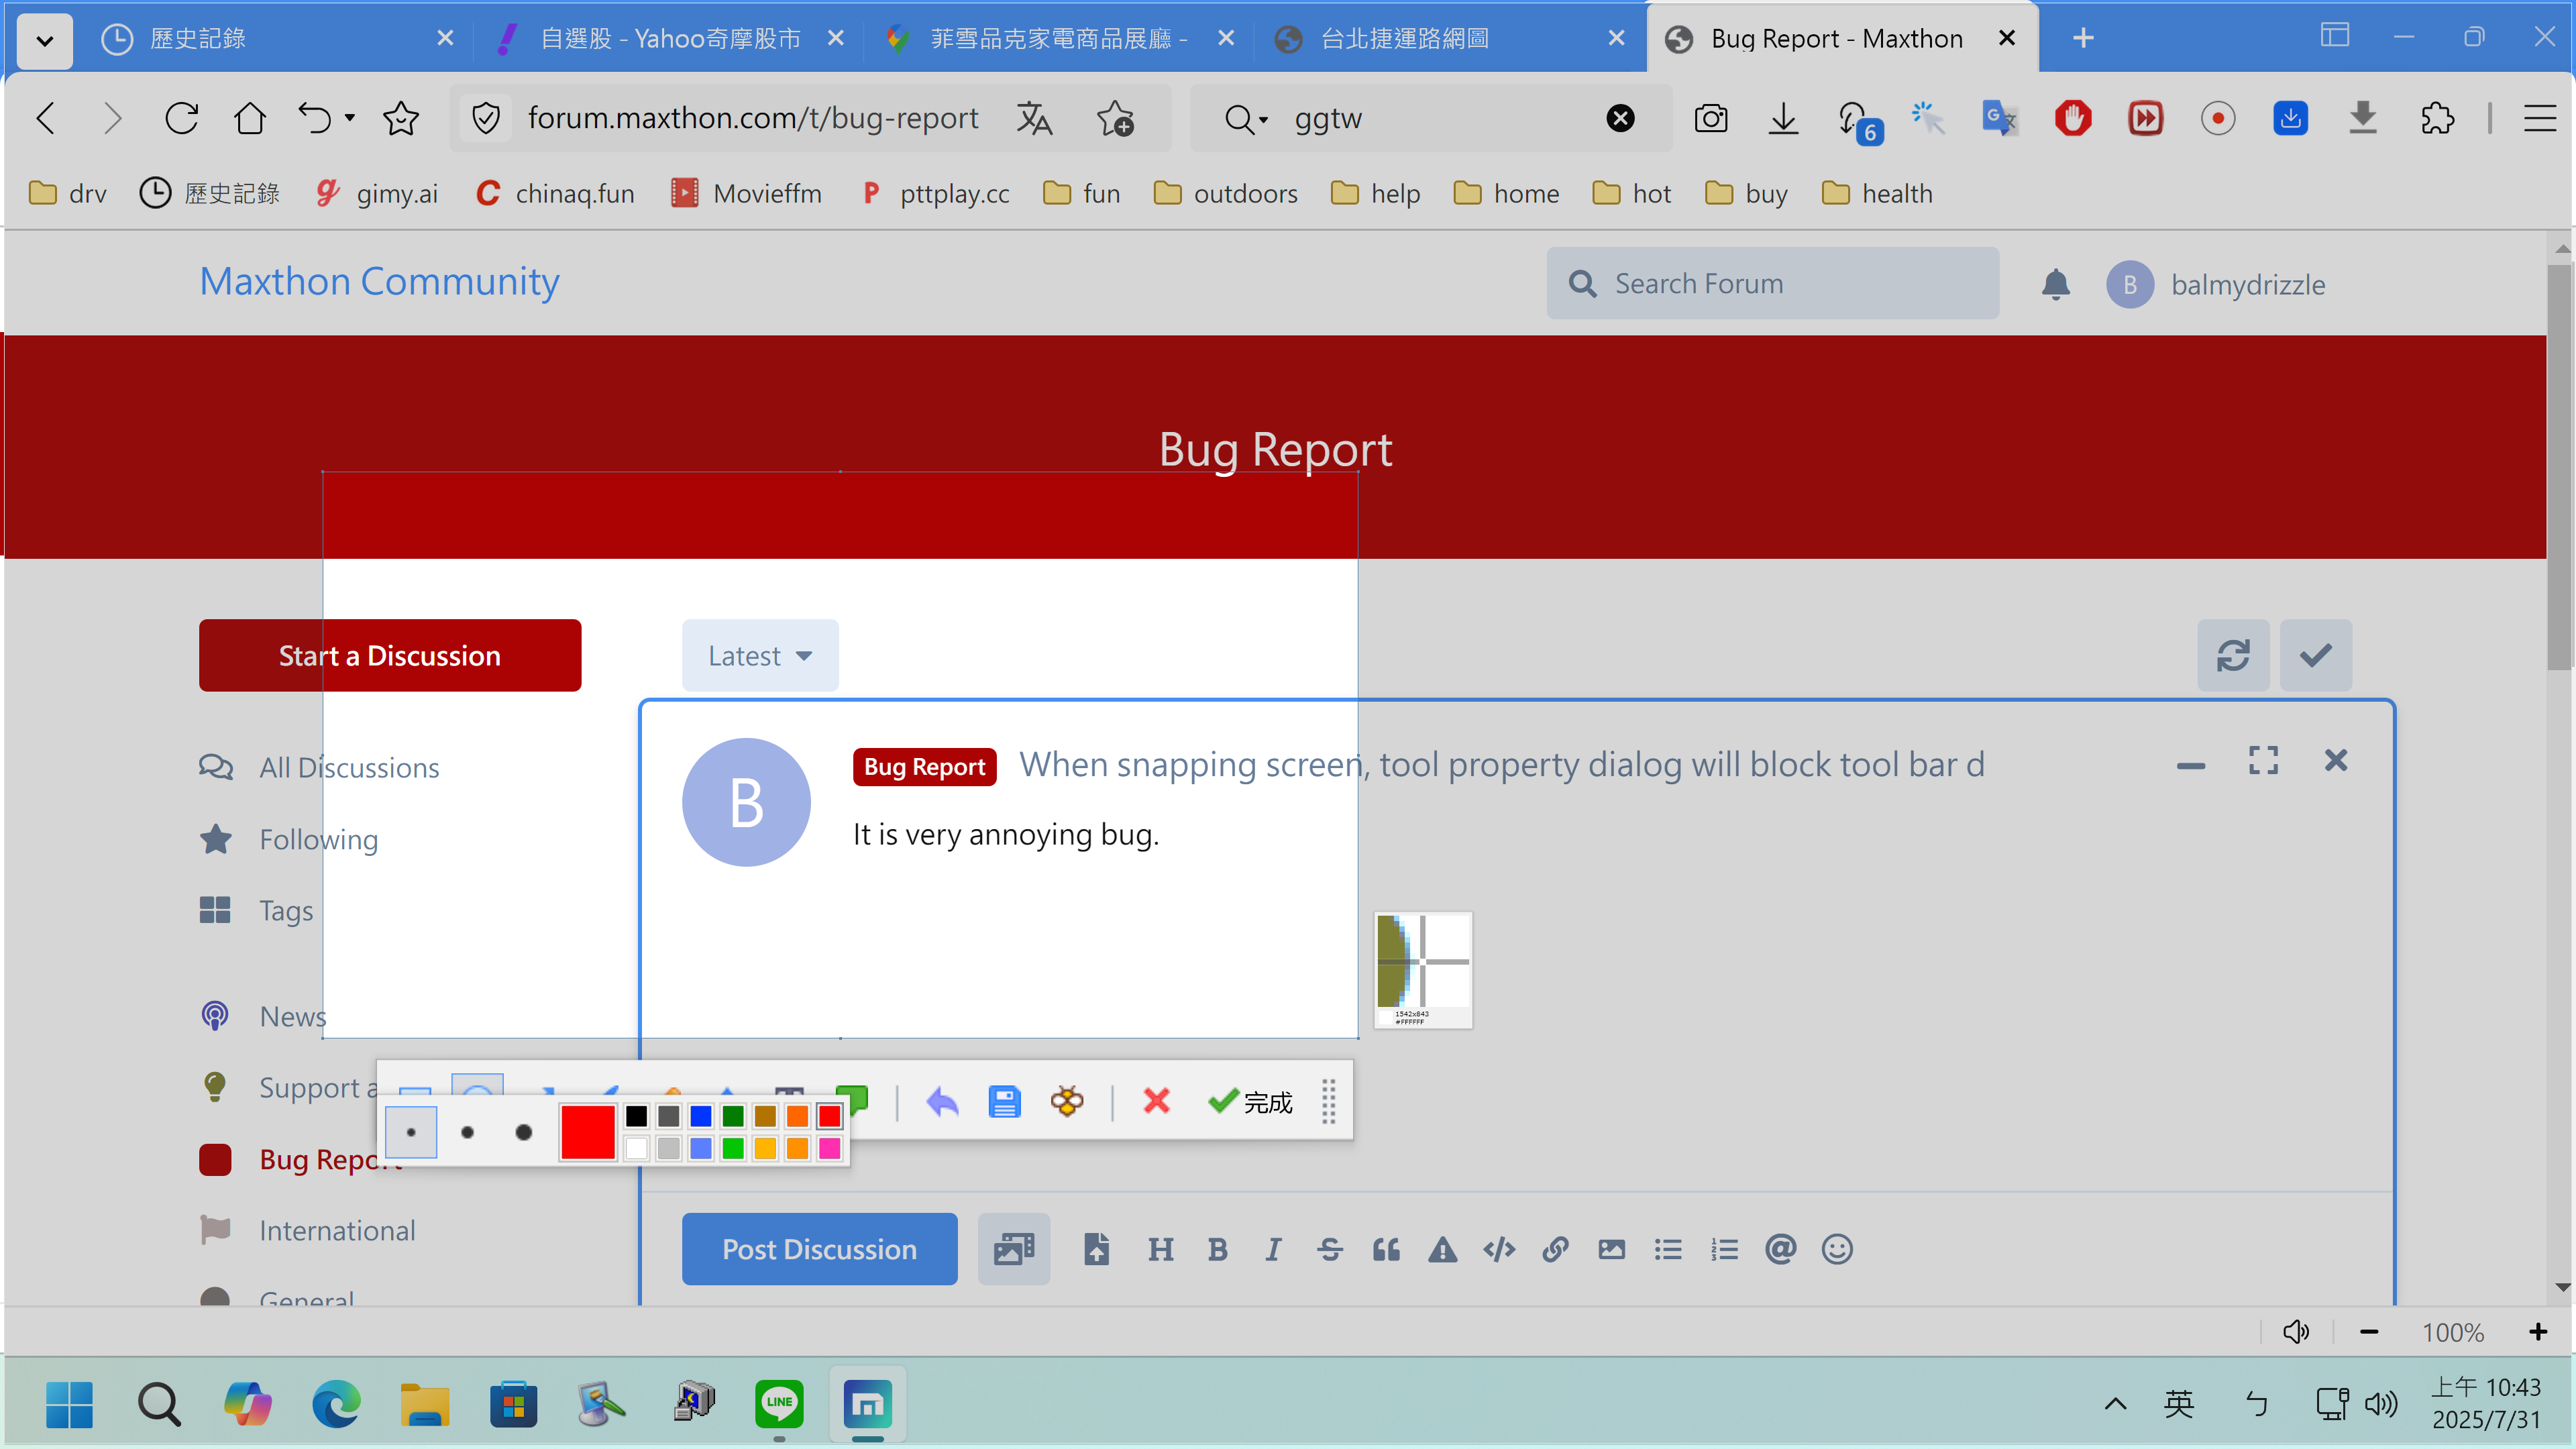Clear the ggtw search box

1620,118
